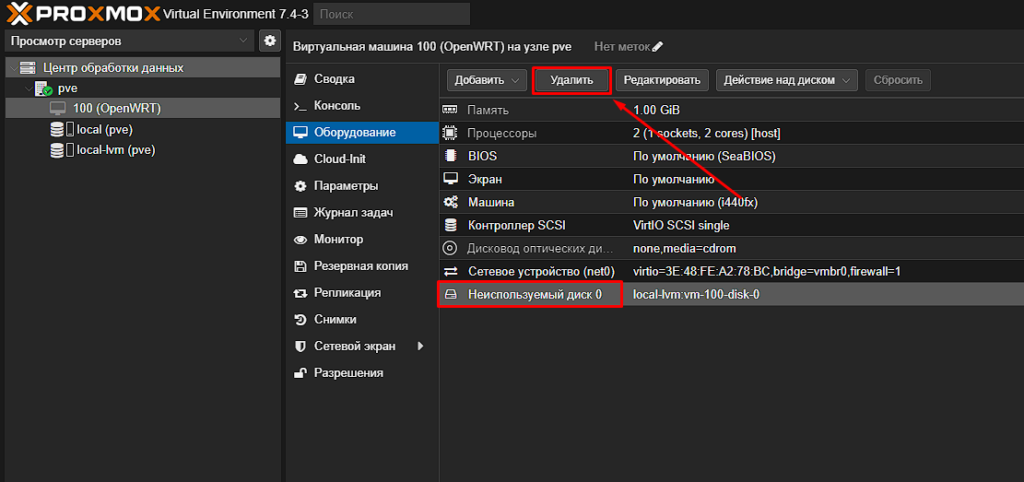
Task: Open the Добавить dropdown button
Action: tap(487, 80)
